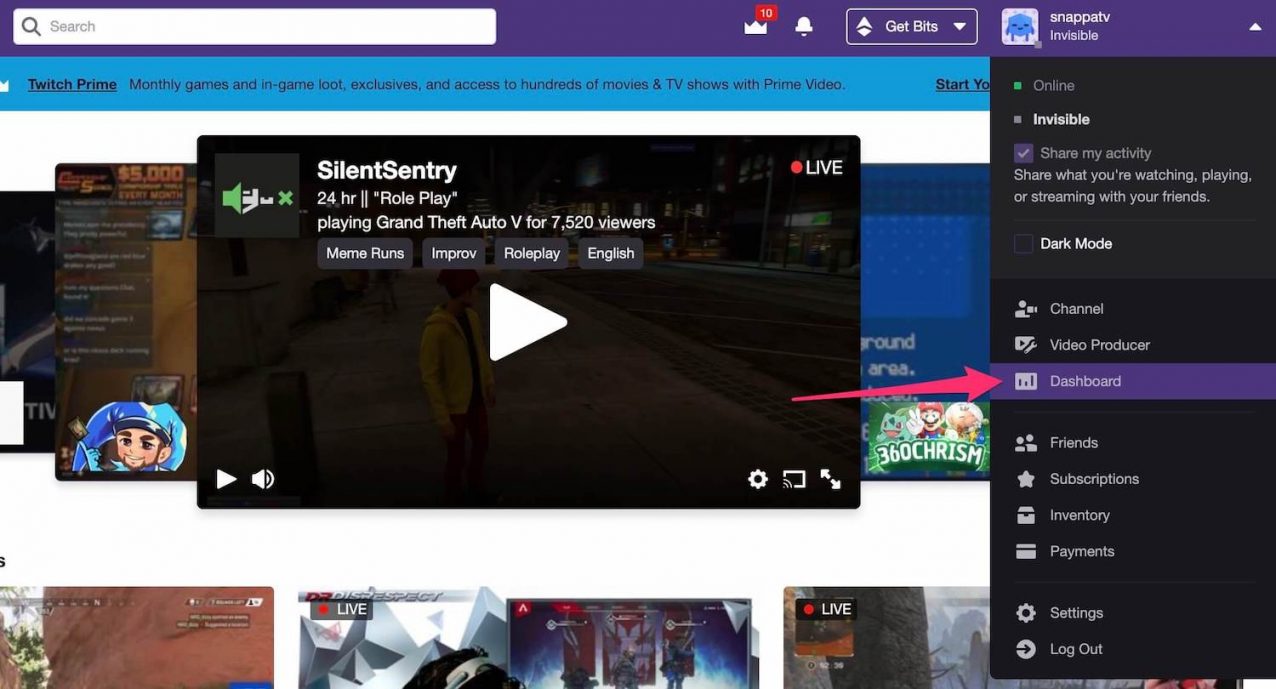
Task: Click the small play button in player
Action: point(226,479)
